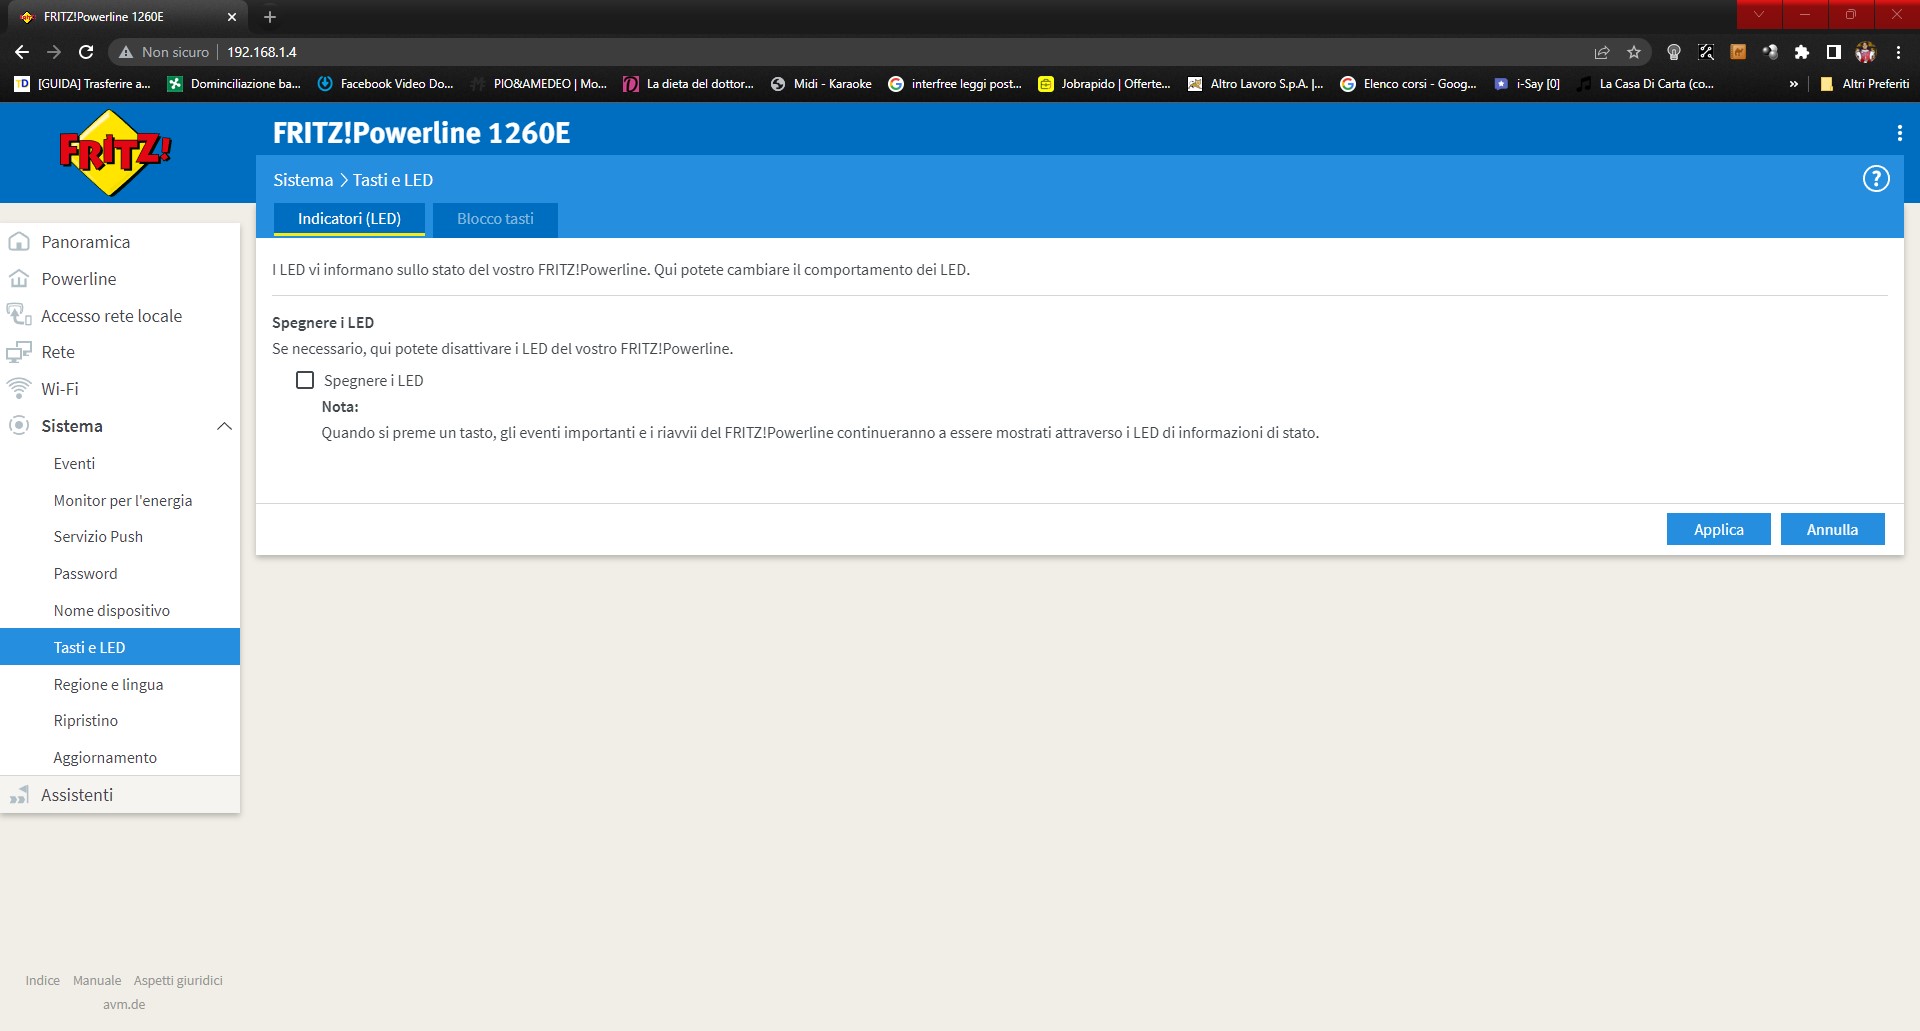Click the Panoramica house icon

click(x=19, y=242)
